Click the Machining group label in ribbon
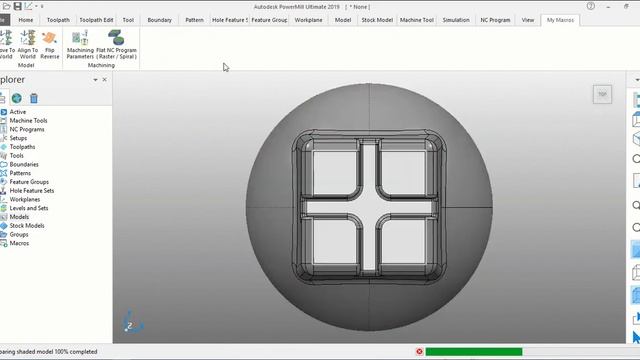Screen dimensions: 640x360 pos(101,65)
